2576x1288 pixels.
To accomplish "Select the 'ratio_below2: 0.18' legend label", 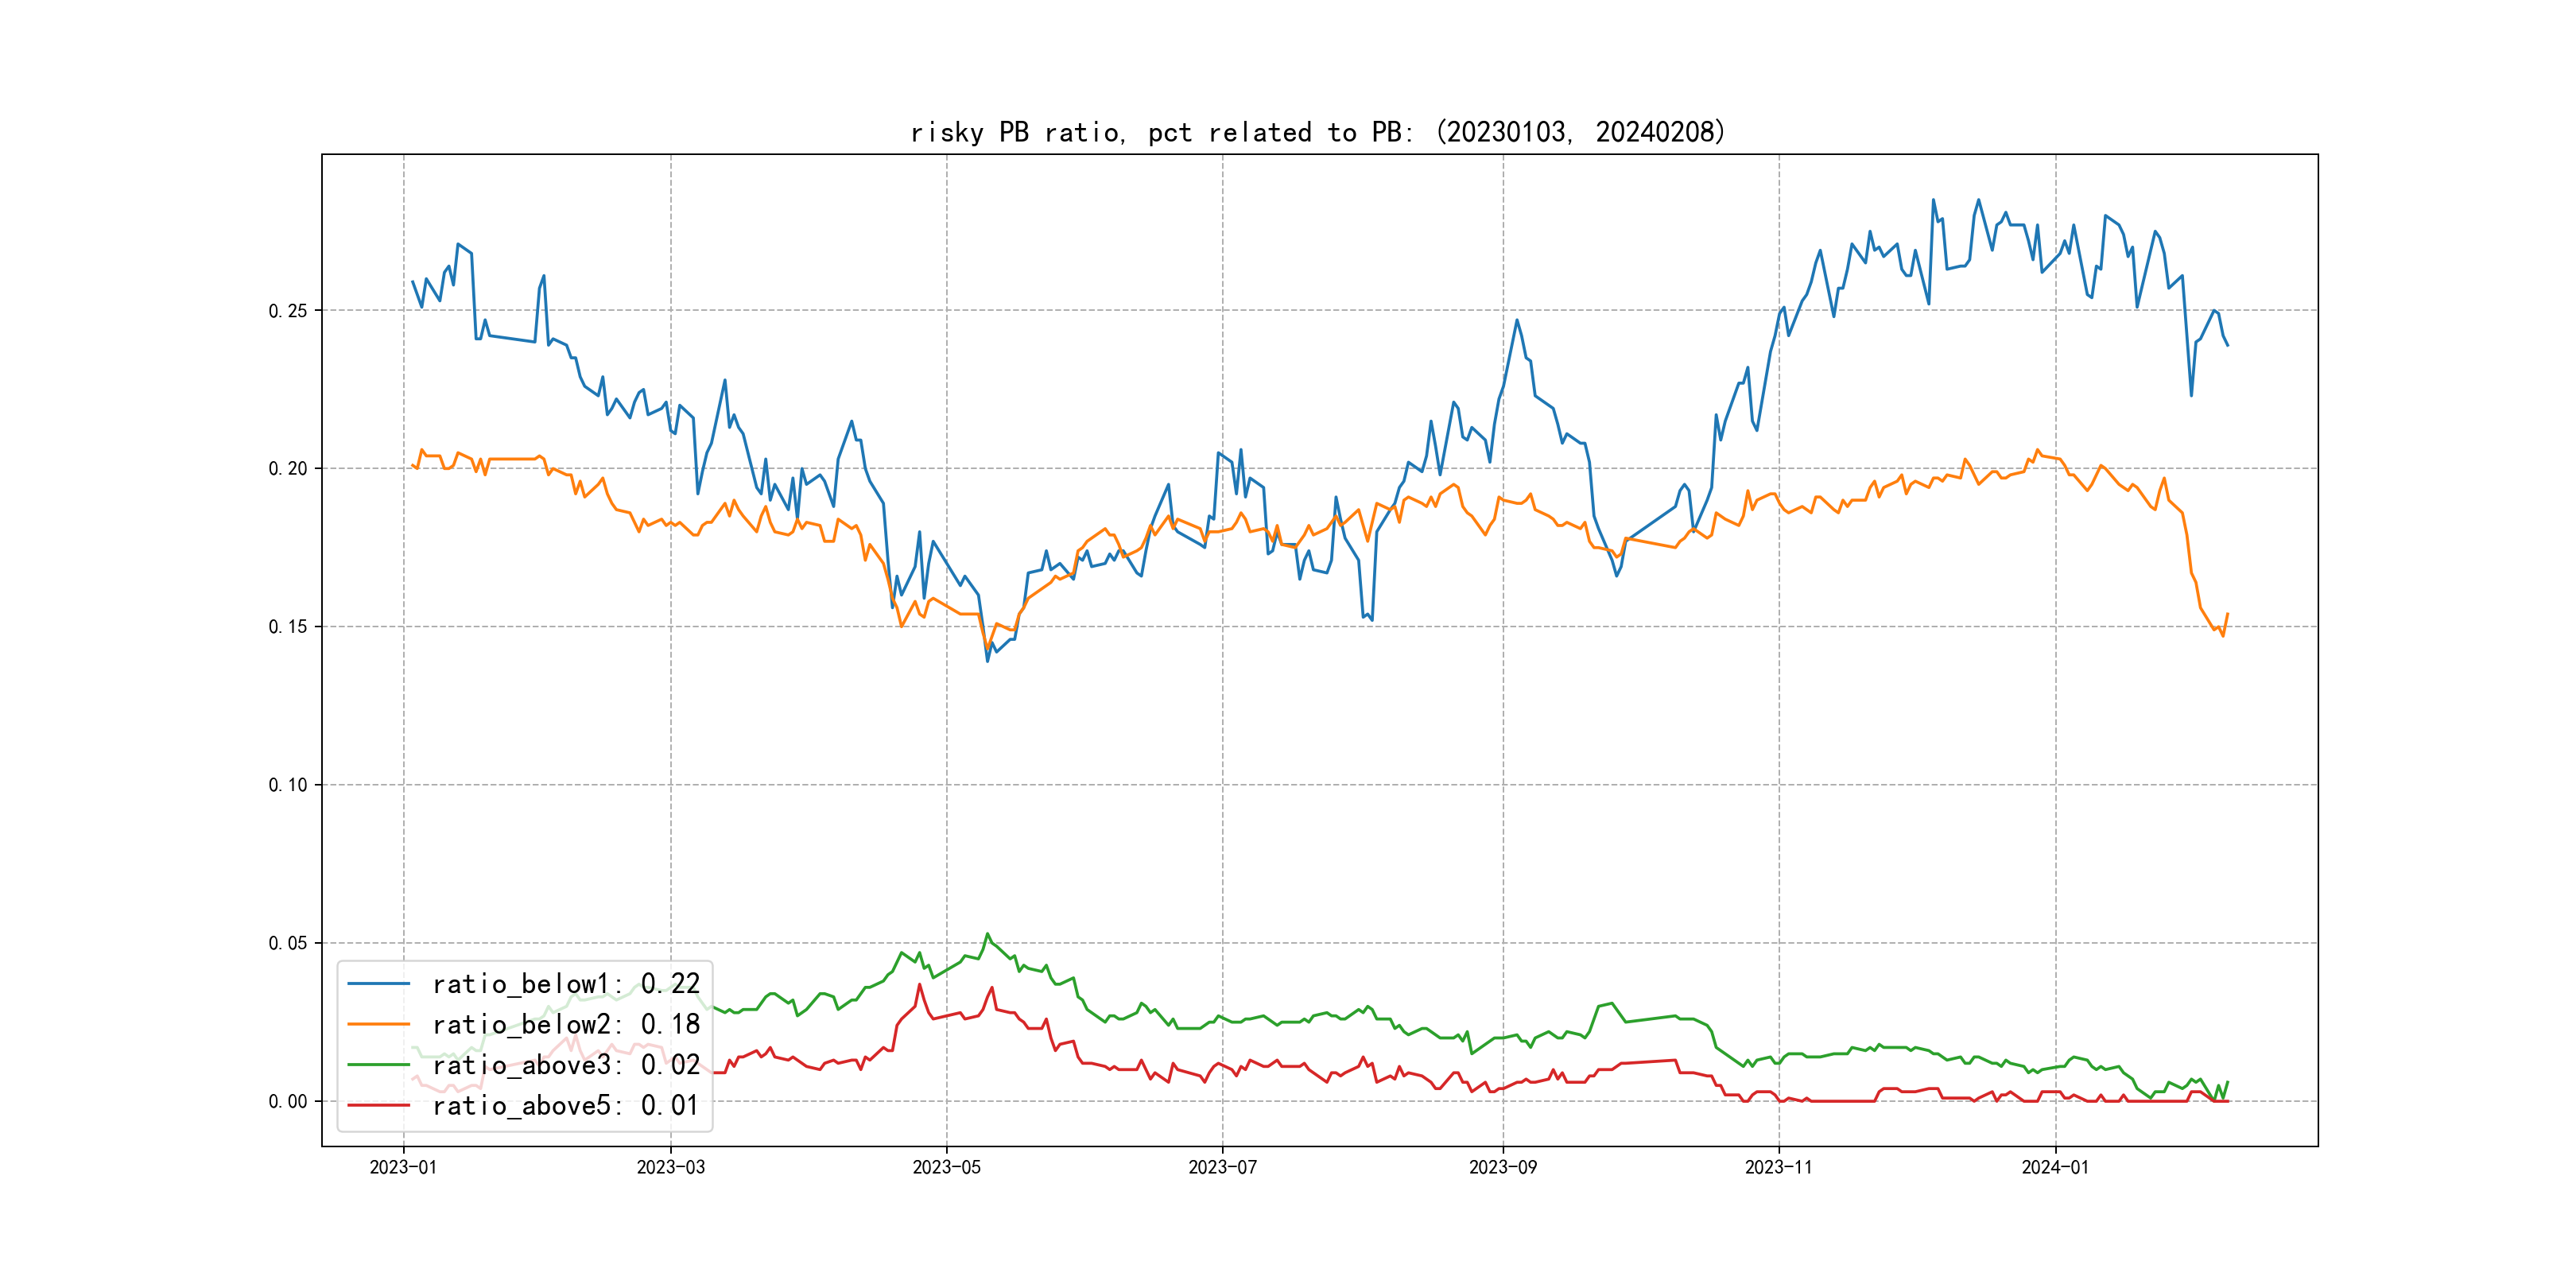I will (x=565, y=1024).
